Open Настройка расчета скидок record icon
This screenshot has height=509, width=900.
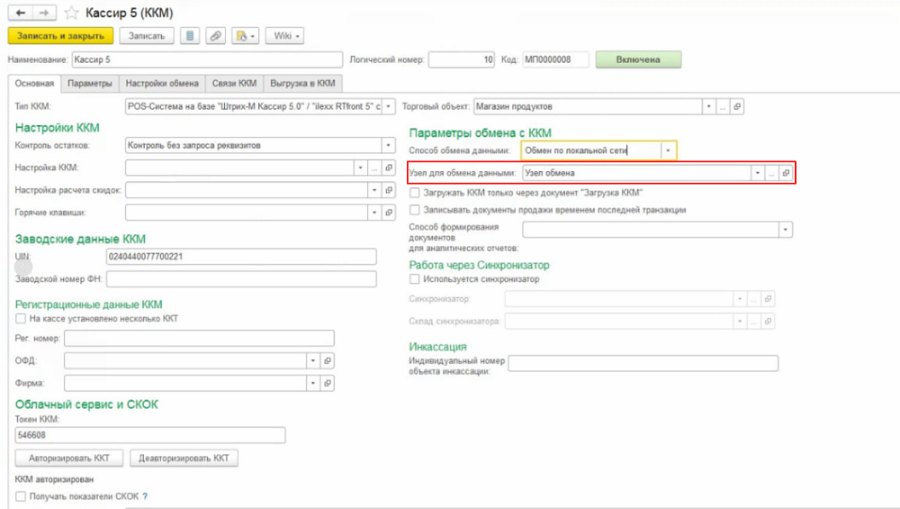389,190
